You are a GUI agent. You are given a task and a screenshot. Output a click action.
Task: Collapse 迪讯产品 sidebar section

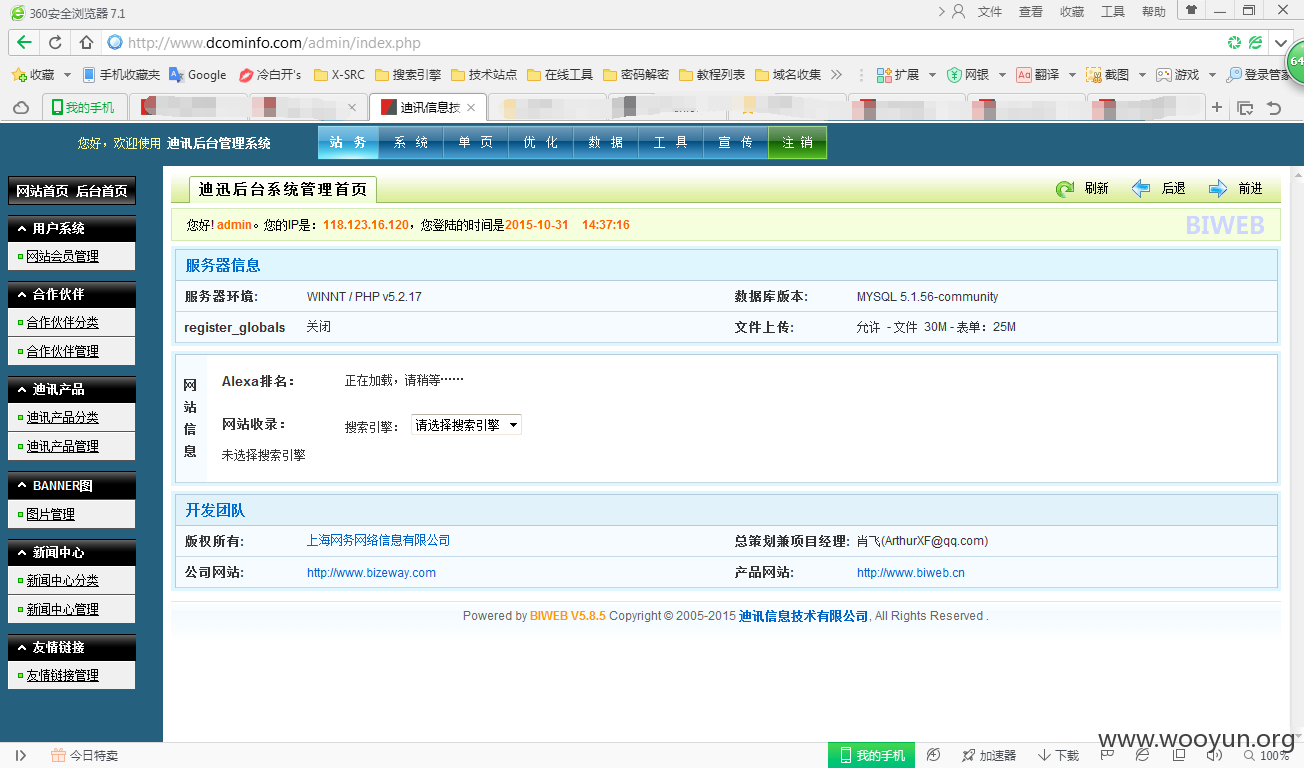[71, 390]
